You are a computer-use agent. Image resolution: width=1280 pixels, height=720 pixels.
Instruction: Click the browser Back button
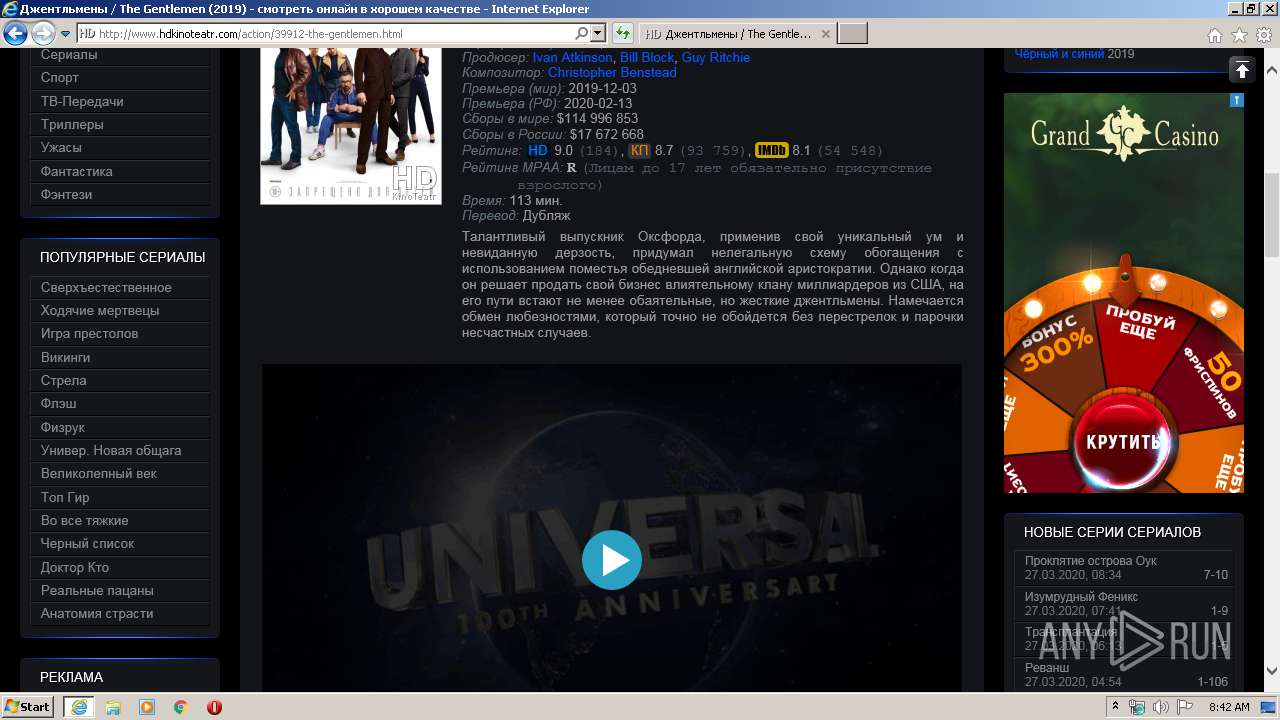pyautogui.click(x=15, y=34)
